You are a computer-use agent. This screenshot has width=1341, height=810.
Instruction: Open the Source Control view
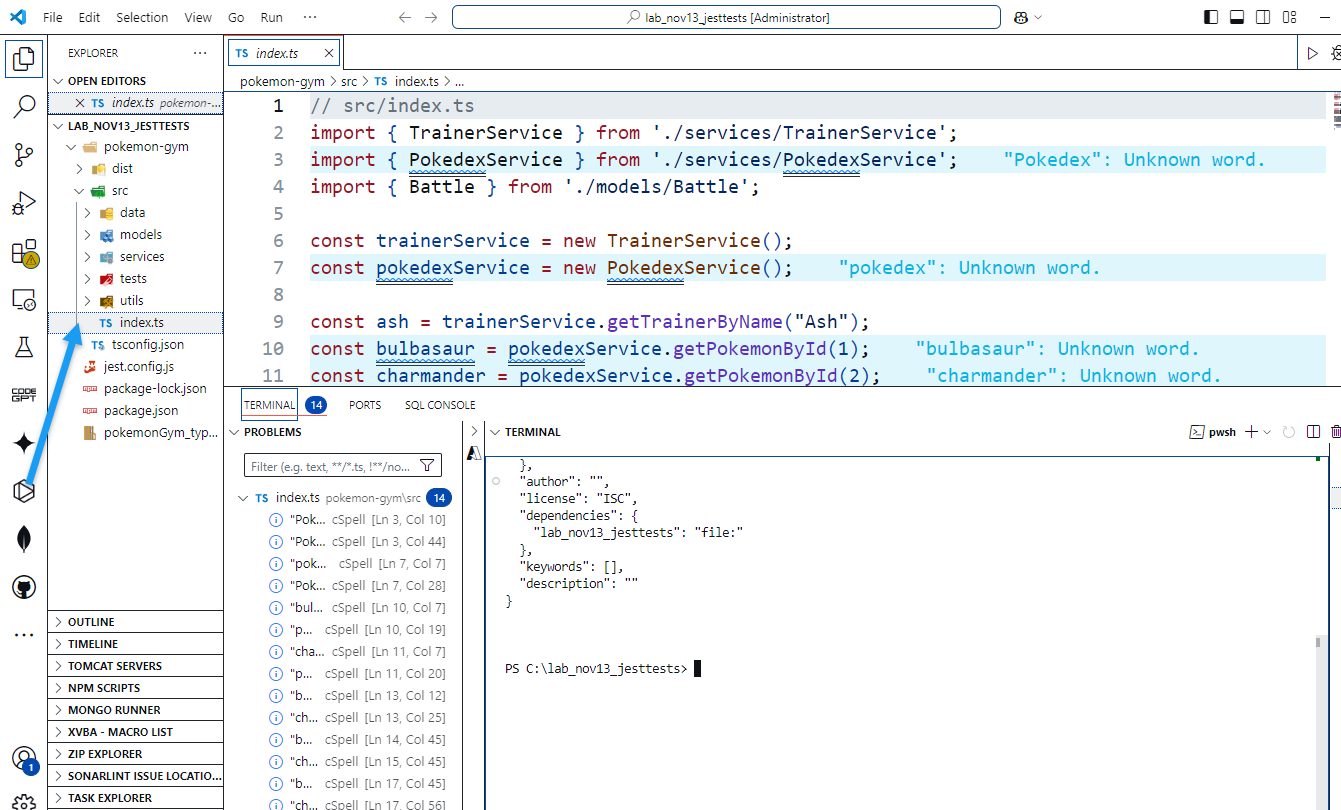[x=23, y=155]
